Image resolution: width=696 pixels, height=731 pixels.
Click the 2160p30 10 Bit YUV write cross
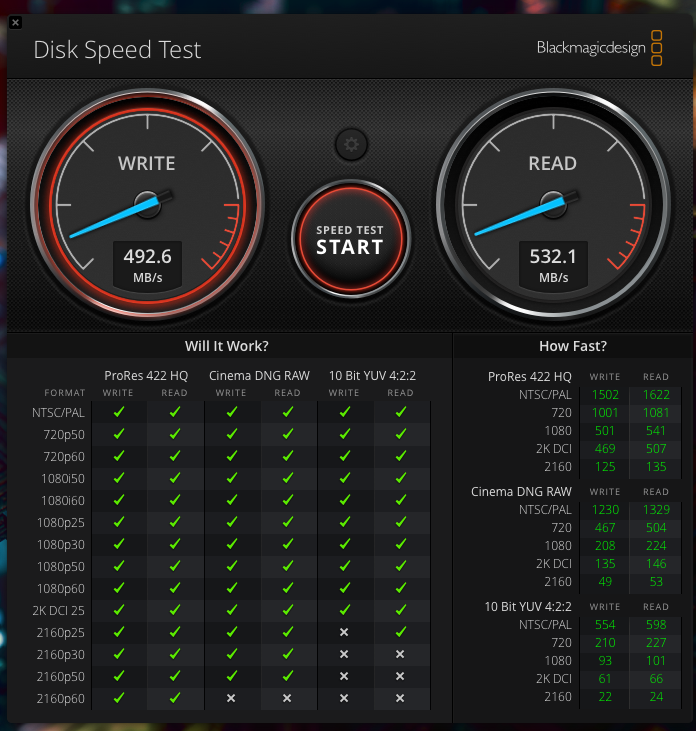point(344,654)
